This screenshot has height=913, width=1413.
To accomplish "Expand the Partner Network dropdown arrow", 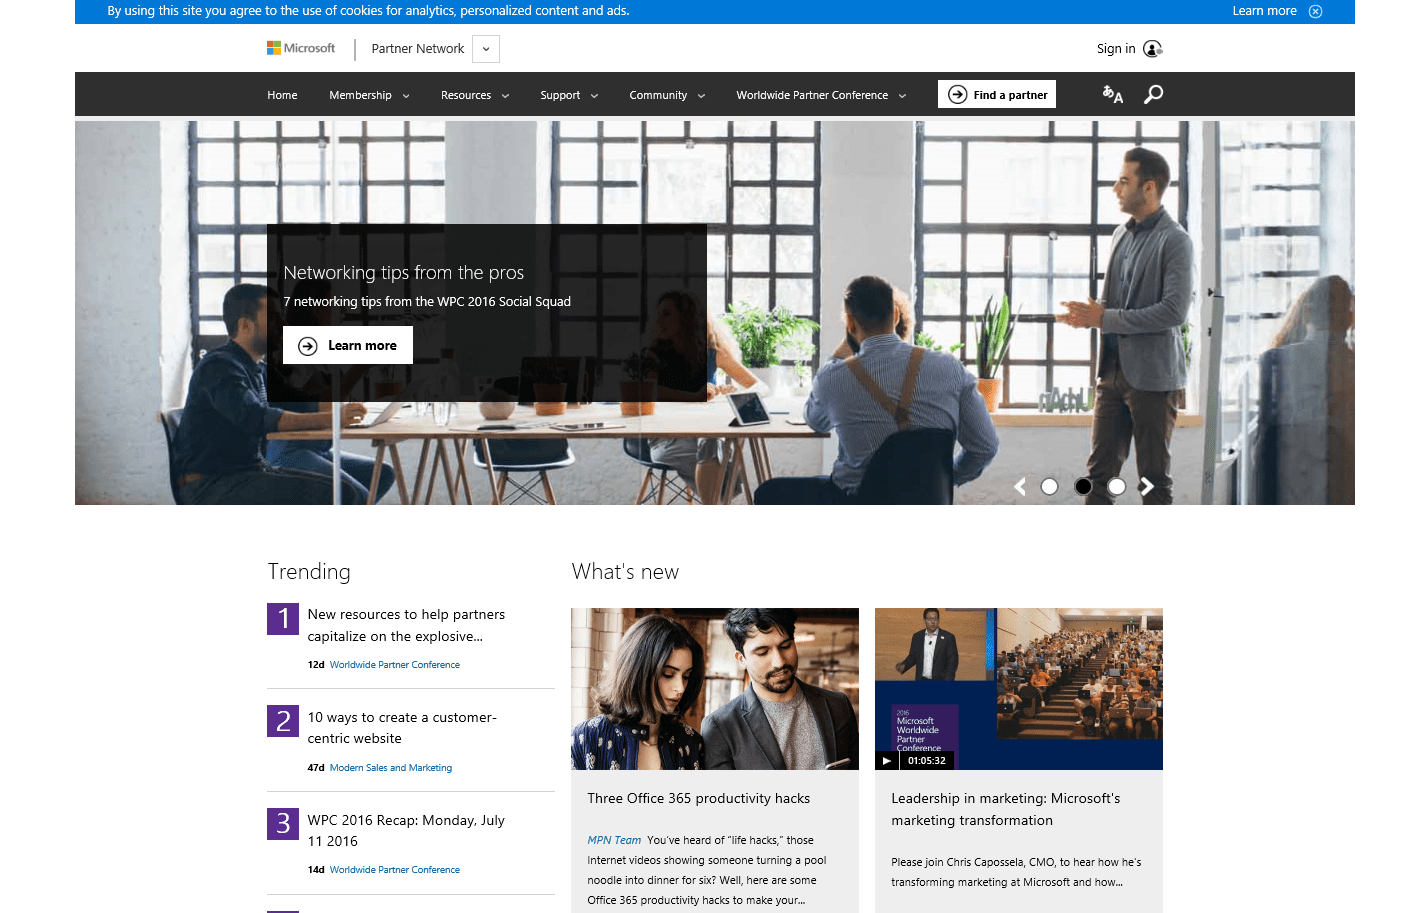I will coord(486,49).
